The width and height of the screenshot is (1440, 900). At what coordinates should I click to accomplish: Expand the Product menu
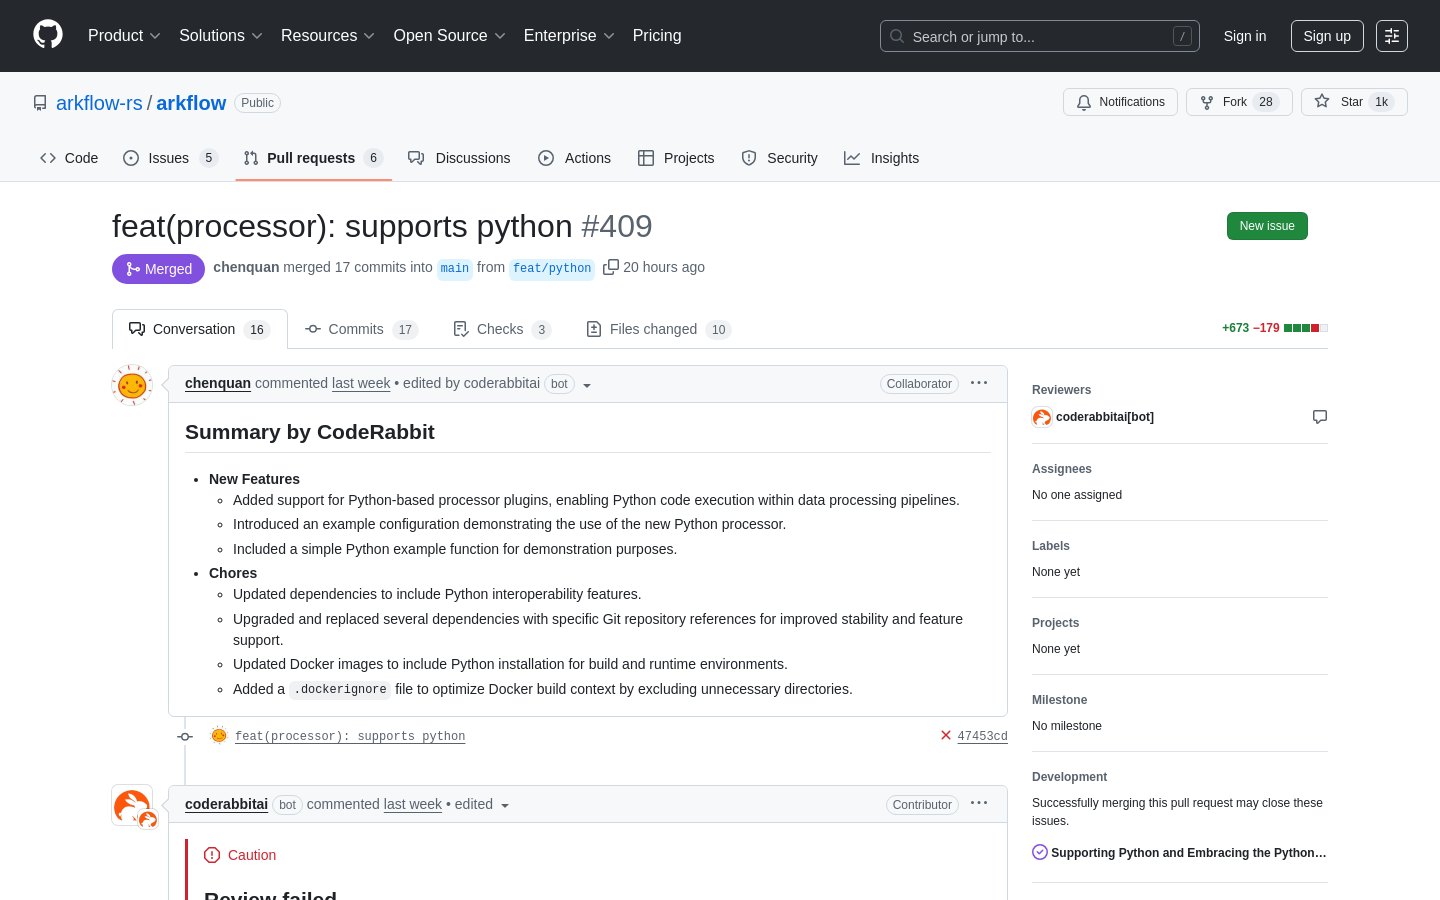pos(124,35)
